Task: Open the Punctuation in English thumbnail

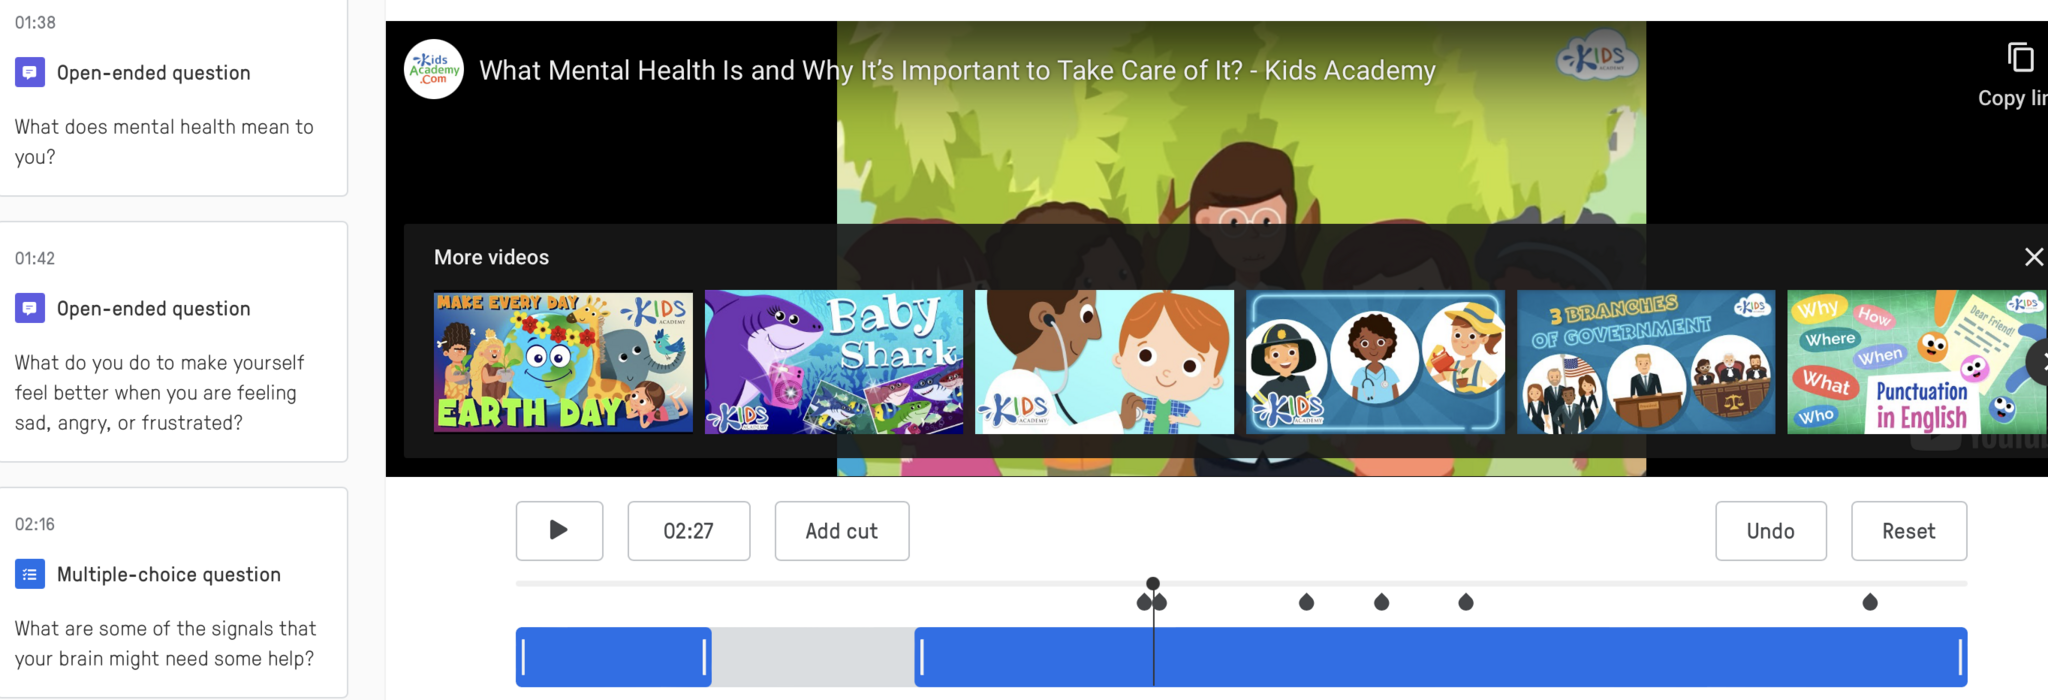Action: point(1917,362)
